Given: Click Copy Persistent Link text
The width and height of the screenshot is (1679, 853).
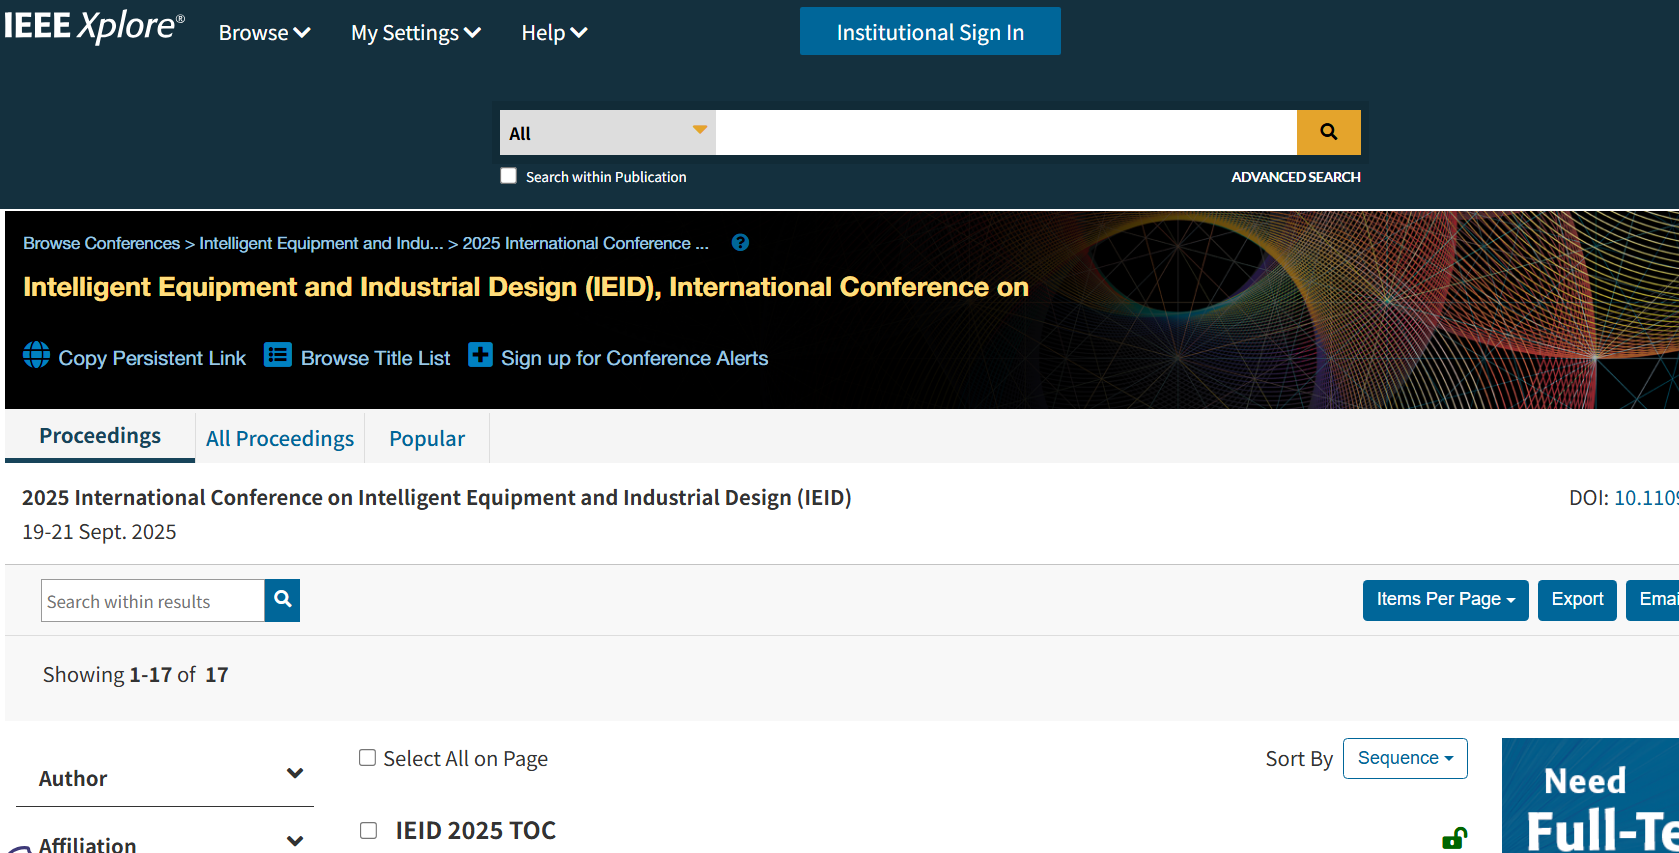Looking at the screenshot, I should 152,358.
